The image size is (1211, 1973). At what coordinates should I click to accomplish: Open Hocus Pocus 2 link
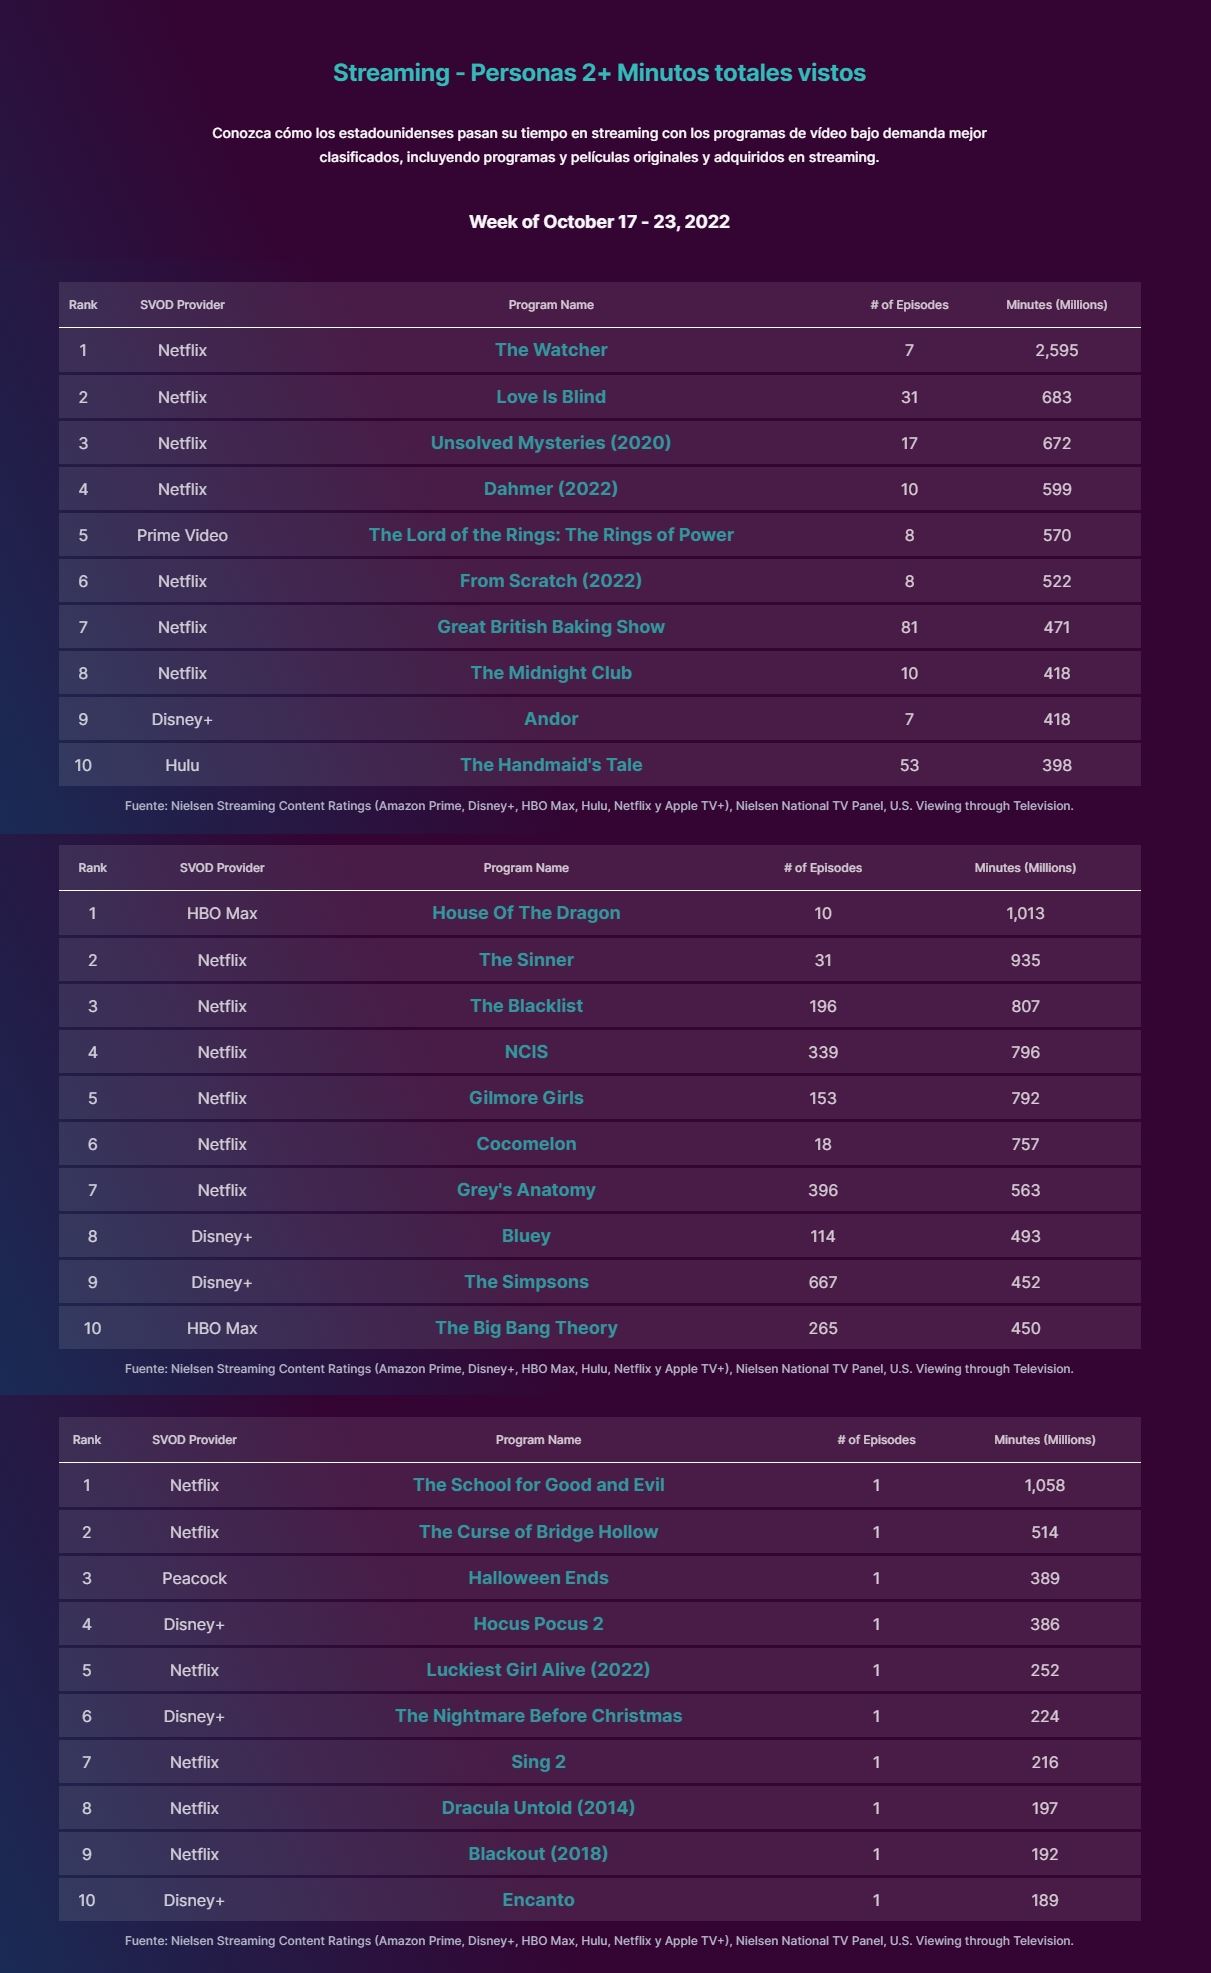(x=538, y=1624)
